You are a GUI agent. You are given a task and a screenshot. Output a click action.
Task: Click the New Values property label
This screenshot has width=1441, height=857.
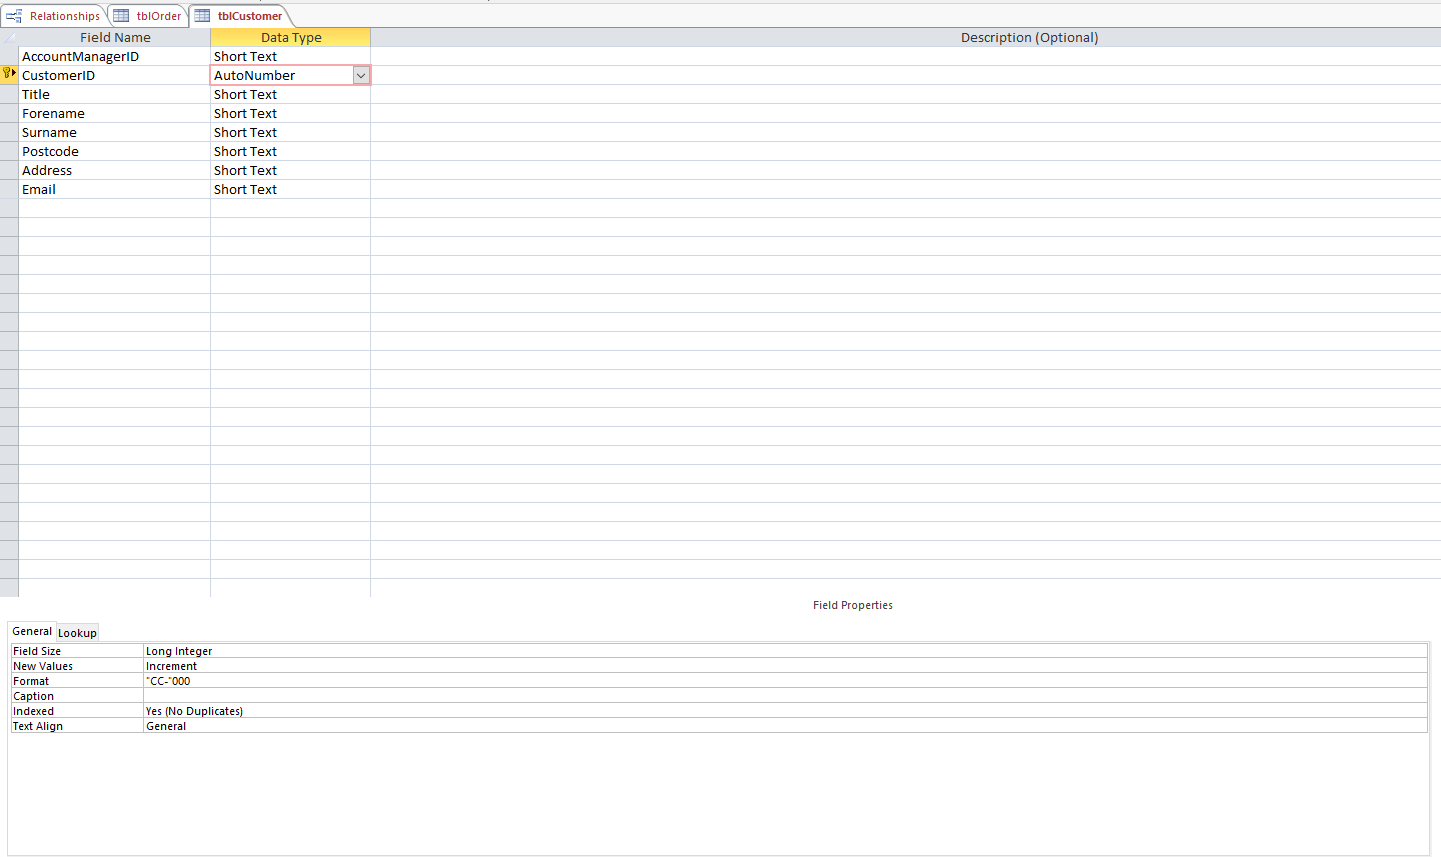43,666
